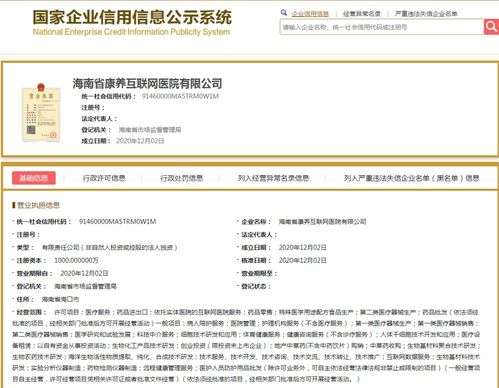
Task: Switch to the 基础信息 tab
Action: click(34, 178)
